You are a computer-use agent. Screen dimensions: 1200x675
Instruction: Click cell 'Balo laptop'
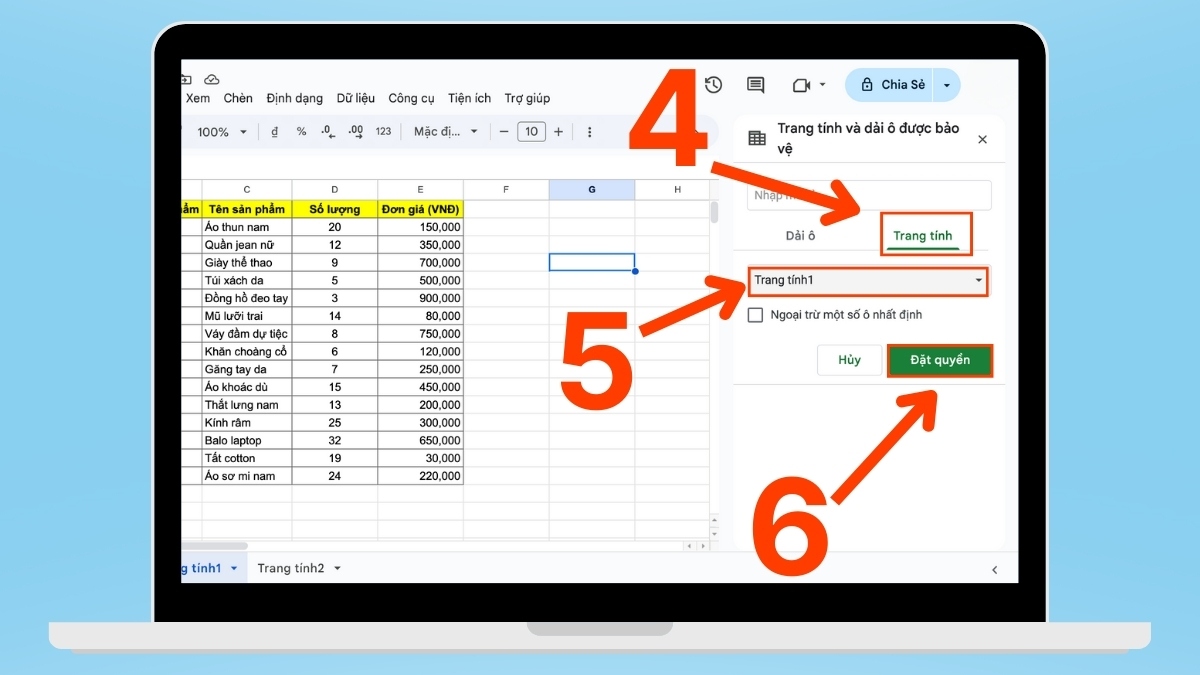pyautogui.click(x=247, y=440)
